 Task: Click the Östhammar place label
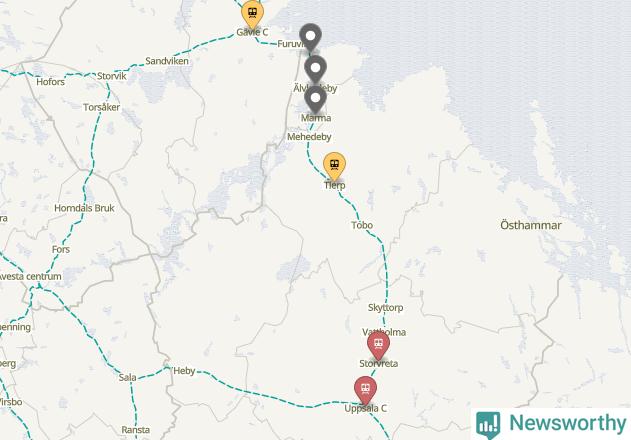tap(531, 225)
